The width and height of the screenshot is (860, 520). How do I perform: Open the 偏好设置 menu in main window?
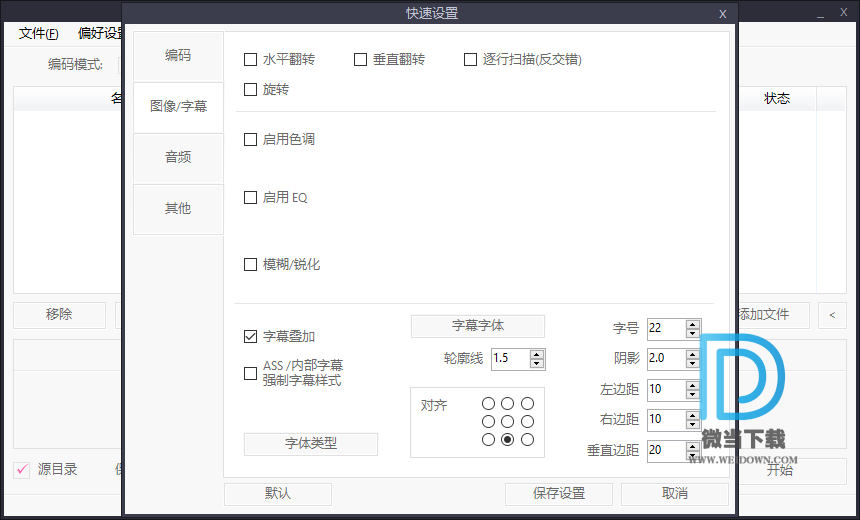100,34
